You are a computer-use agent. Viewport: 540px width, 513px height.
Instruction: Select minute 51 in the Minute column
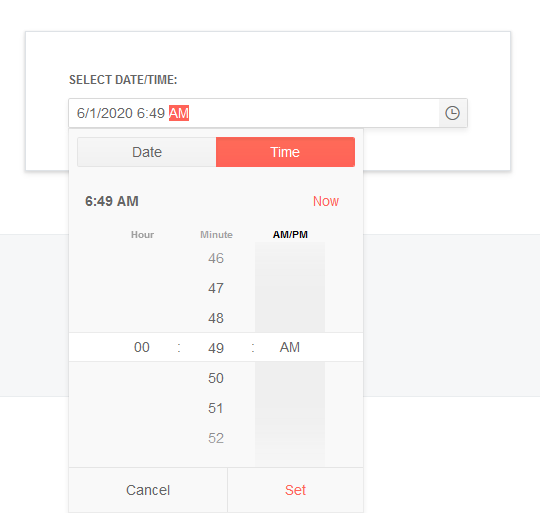[x=216, y=408]
